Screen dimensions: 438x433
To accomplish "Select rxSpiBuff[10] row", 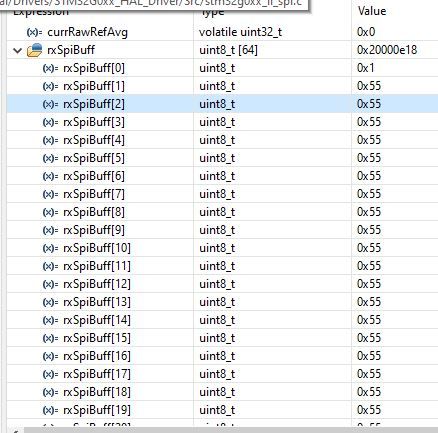I will pyautogui.click(x=222, y=248).
